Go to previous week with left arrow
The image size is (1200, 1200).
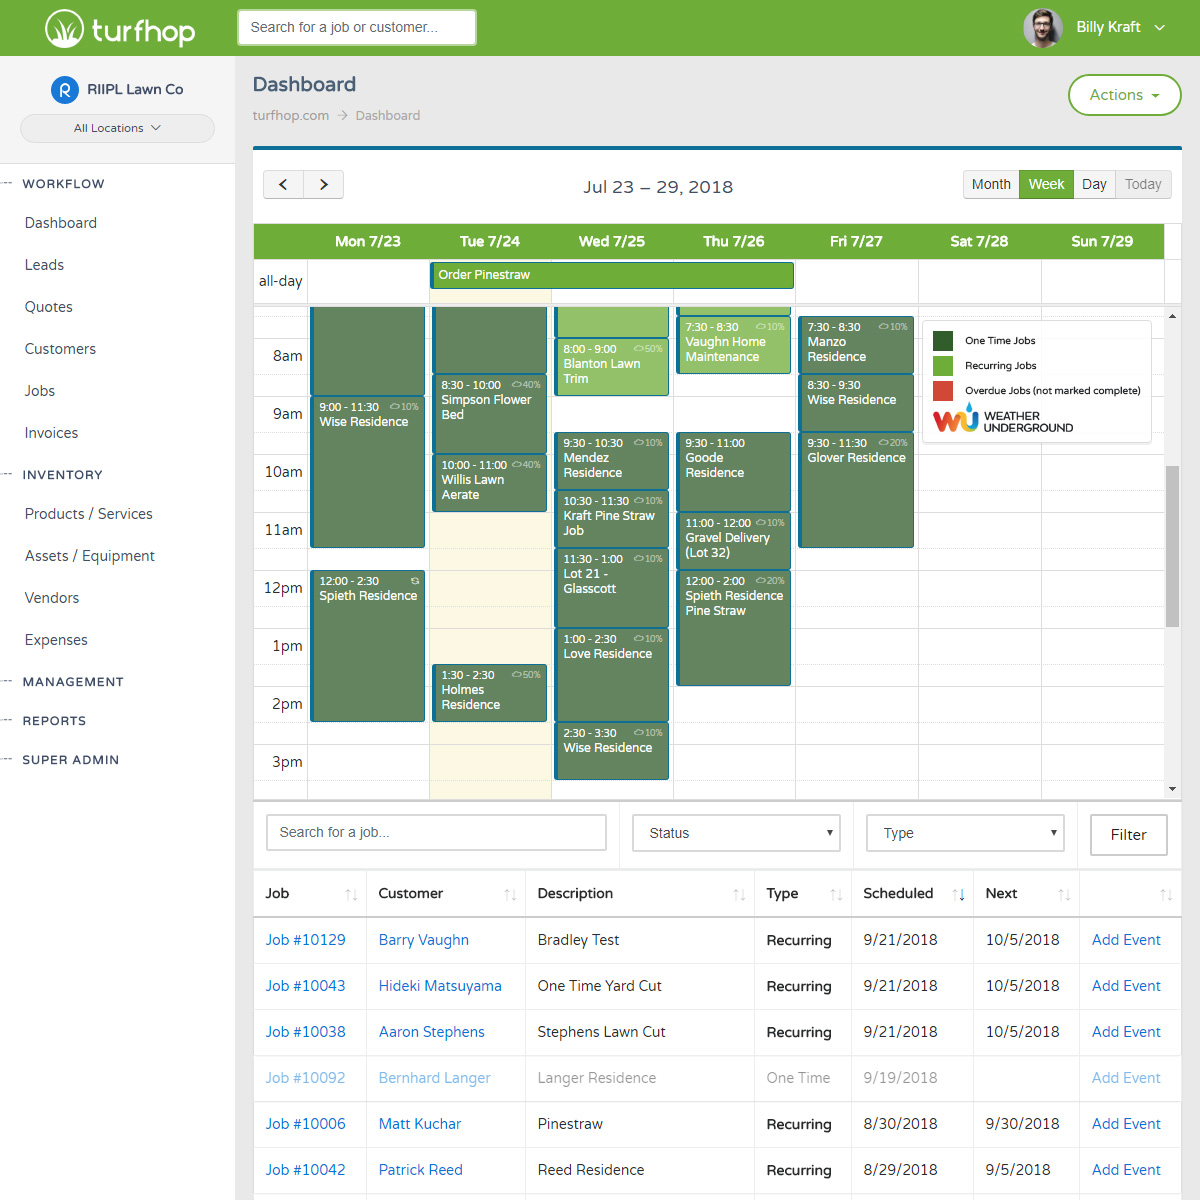(x=283, y=185)
